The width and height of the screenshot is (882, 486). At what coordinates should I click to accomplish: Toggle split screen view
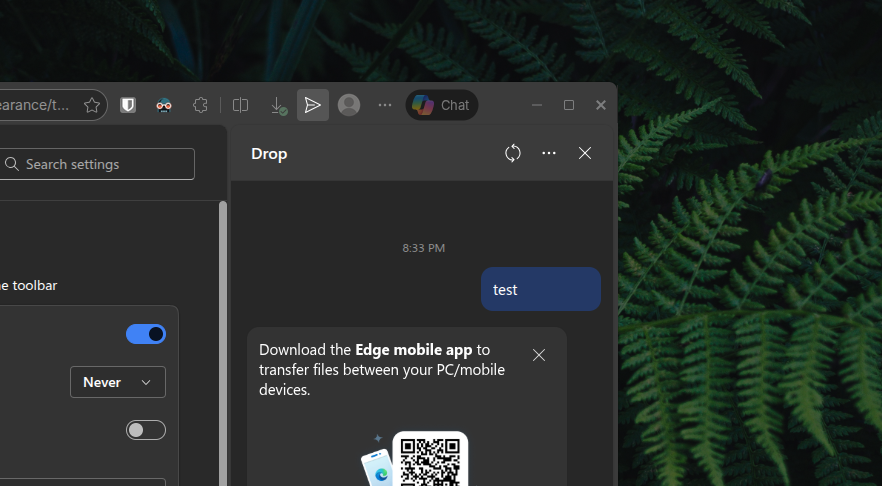[x=240, y=105]
